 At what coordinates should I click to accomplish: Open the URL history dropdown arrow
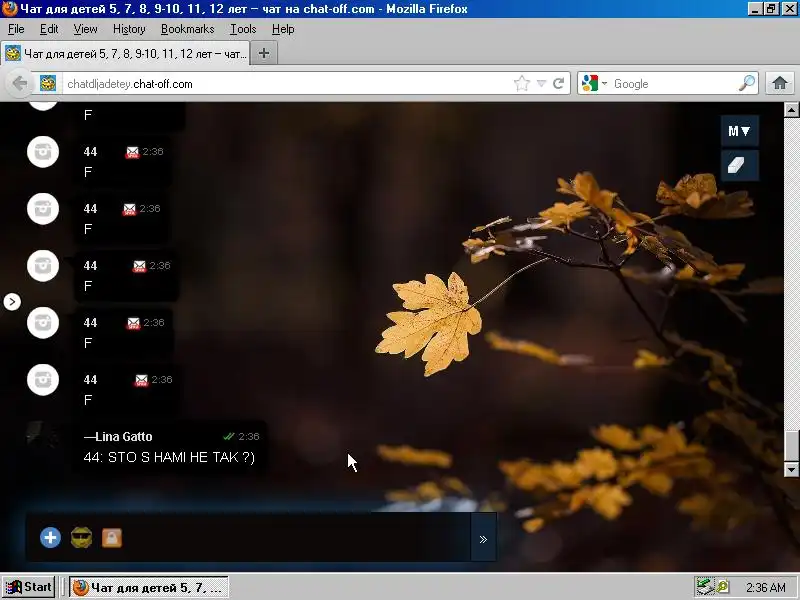pos(541,84)
